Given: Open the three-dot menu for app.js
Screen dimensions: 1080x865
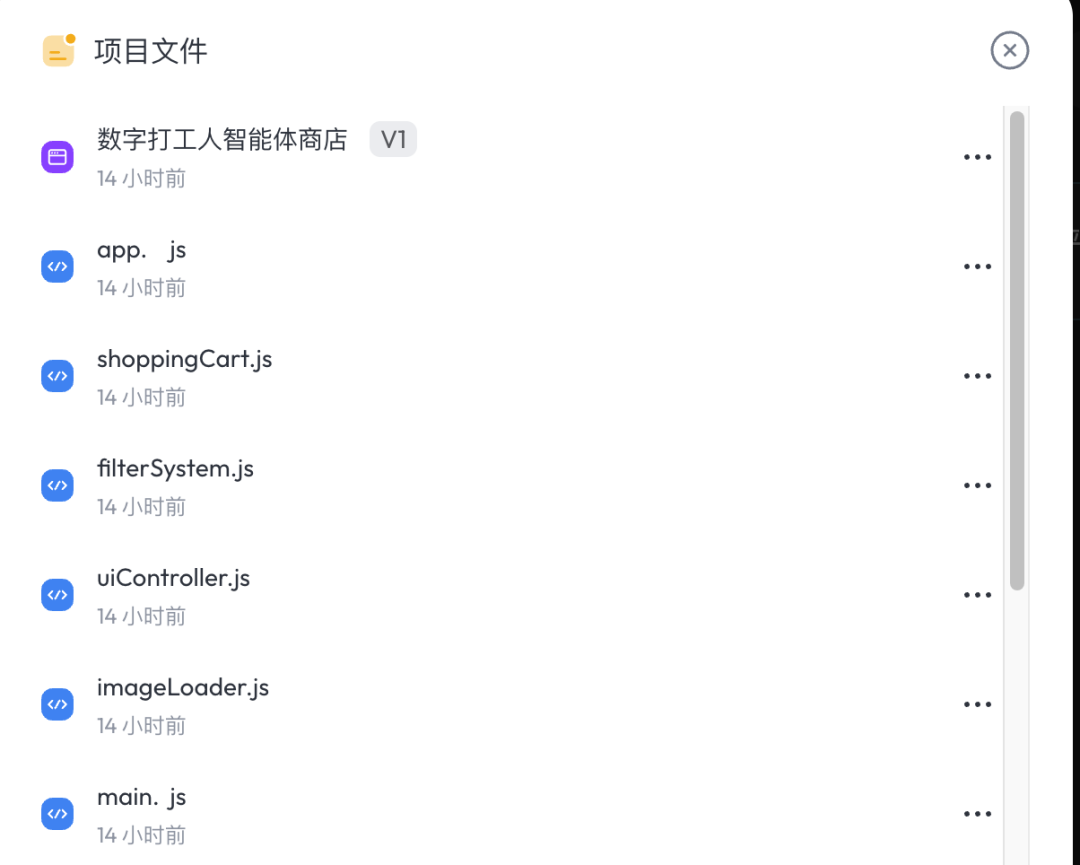Looking at the screenshot, I should click(x=977, y=267).
